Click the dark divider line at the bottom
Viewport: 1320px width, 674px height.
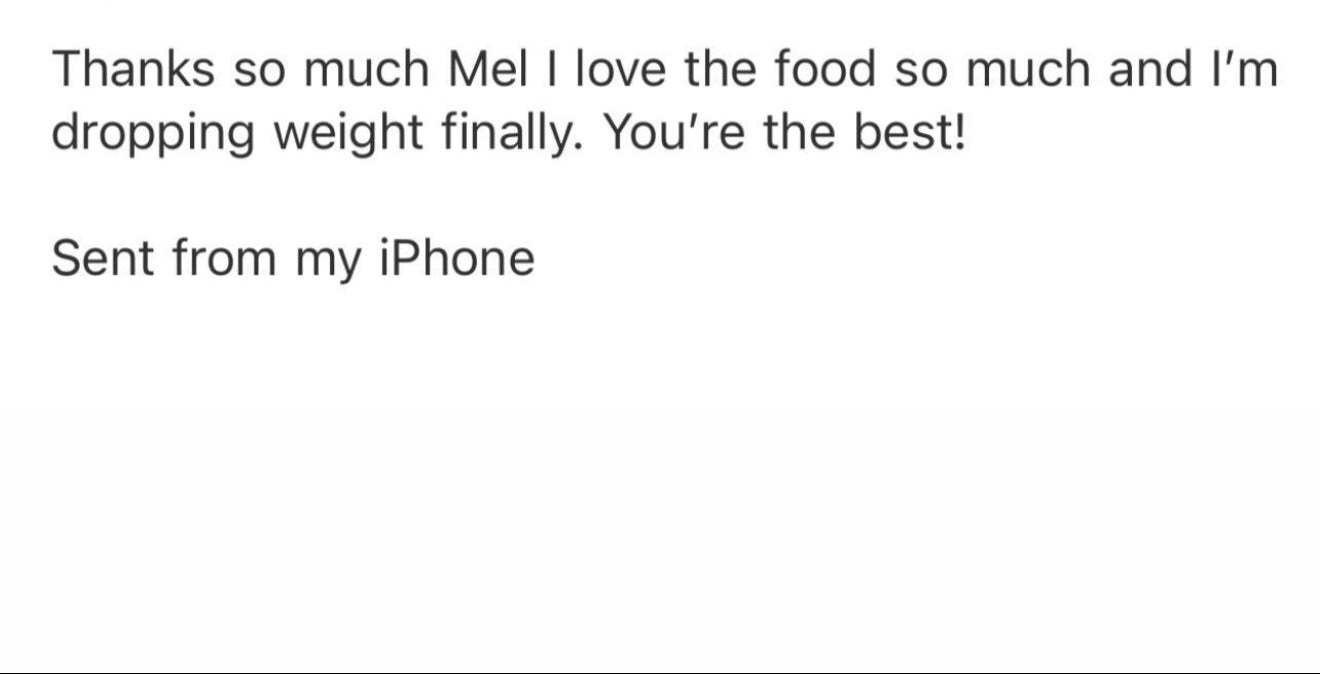(x=660, y=672)
